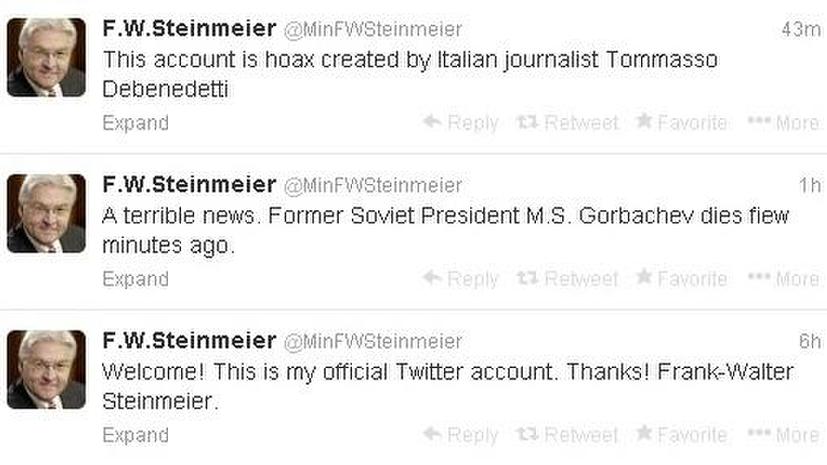Favorite the Gorbachev tweet
827x465 pixels.
tap(681, 278)
